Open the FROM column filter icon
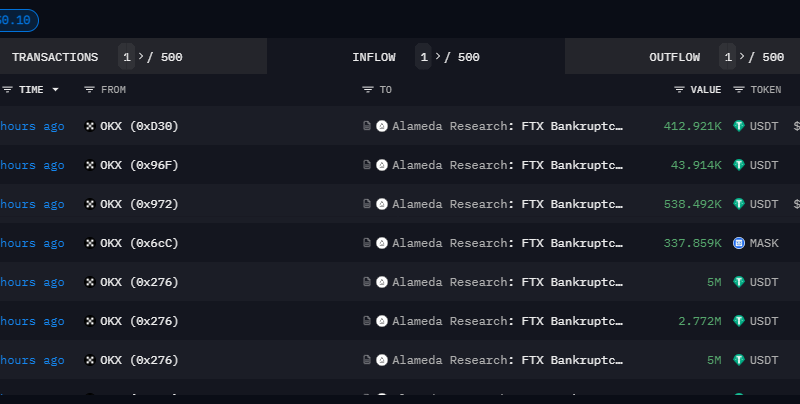 pyautogui.click(x=89, y=90)
